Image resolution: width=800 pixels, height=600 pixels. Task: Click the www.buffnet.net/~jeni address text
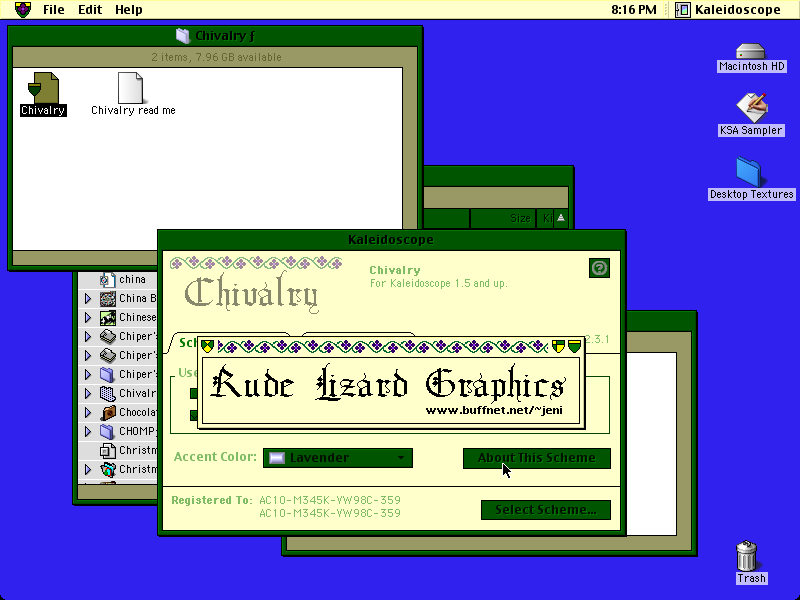click(494, 410)
